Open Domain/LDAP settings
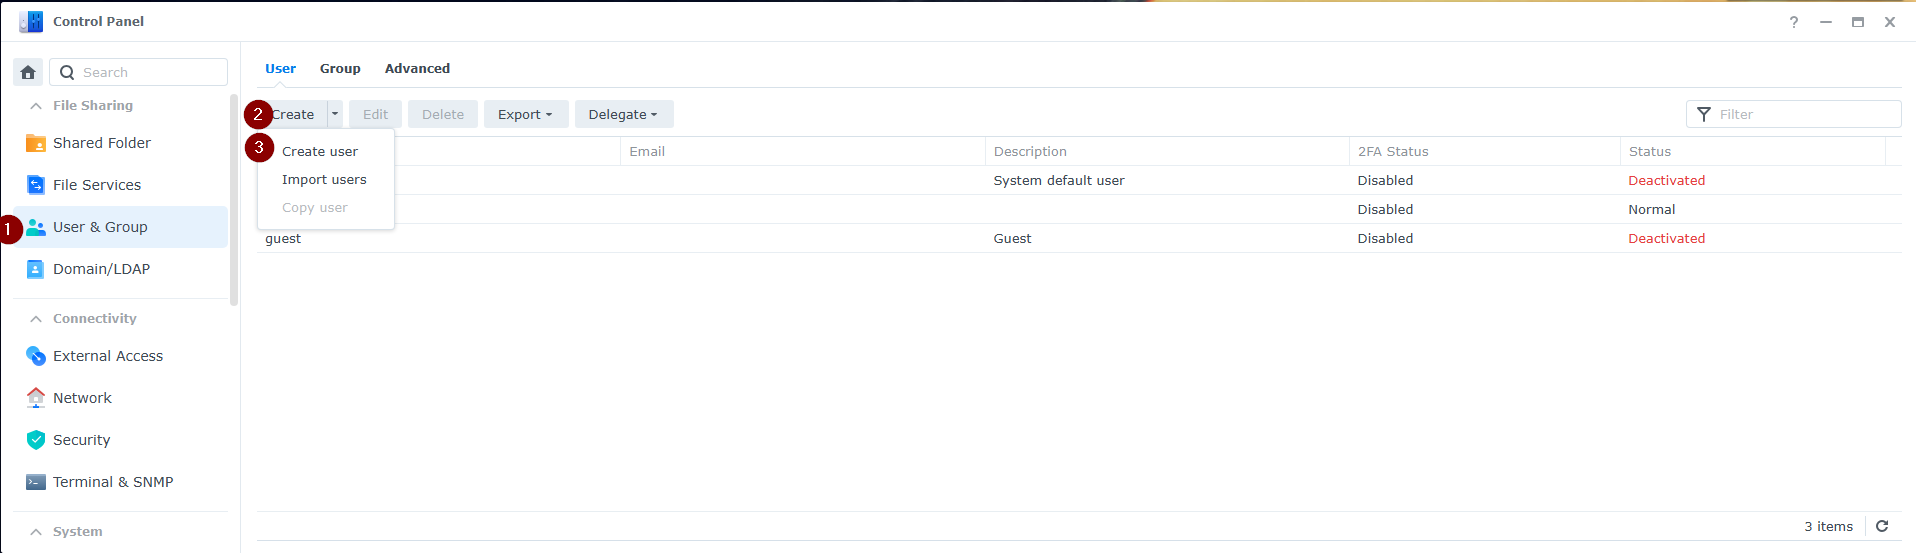The height and width of the screenshot is (553, 1916). click(101, 269)
